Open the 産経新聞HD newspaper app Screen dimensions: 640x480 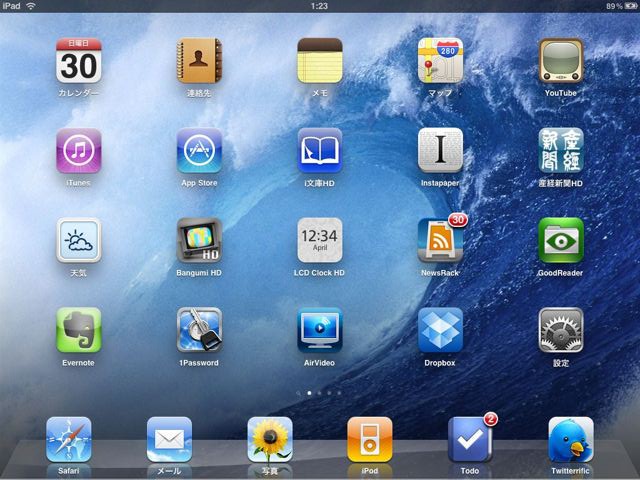(561, 151)
